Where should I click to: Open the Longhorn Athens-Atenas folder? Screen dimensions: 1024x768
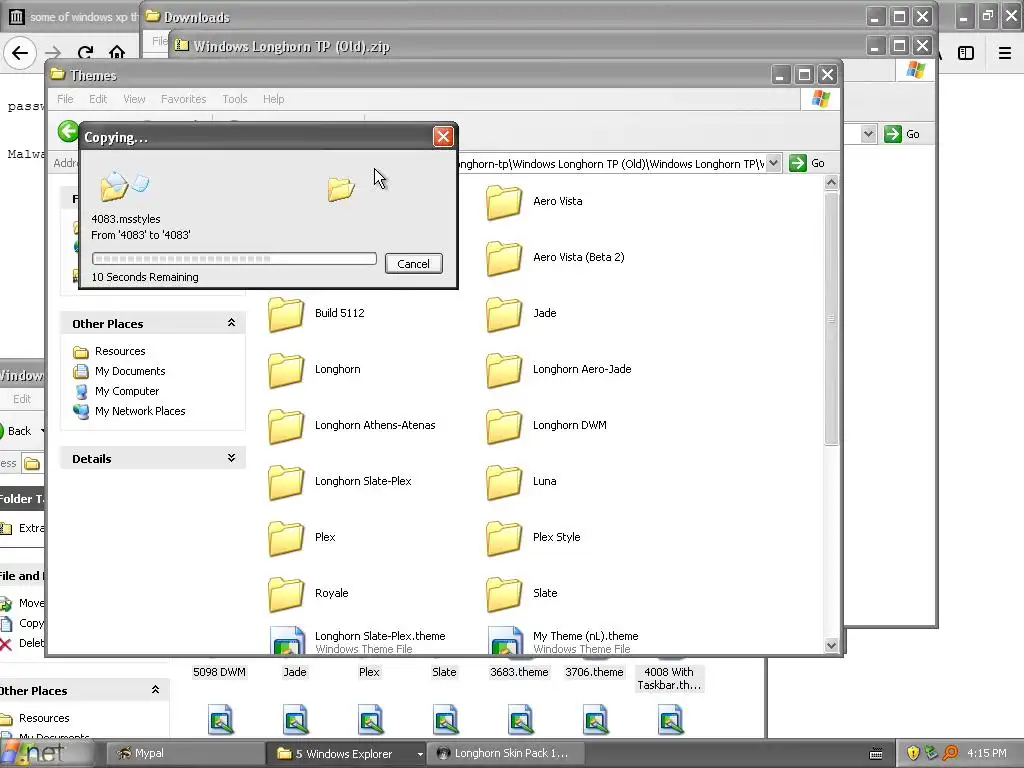pos(352,426)
